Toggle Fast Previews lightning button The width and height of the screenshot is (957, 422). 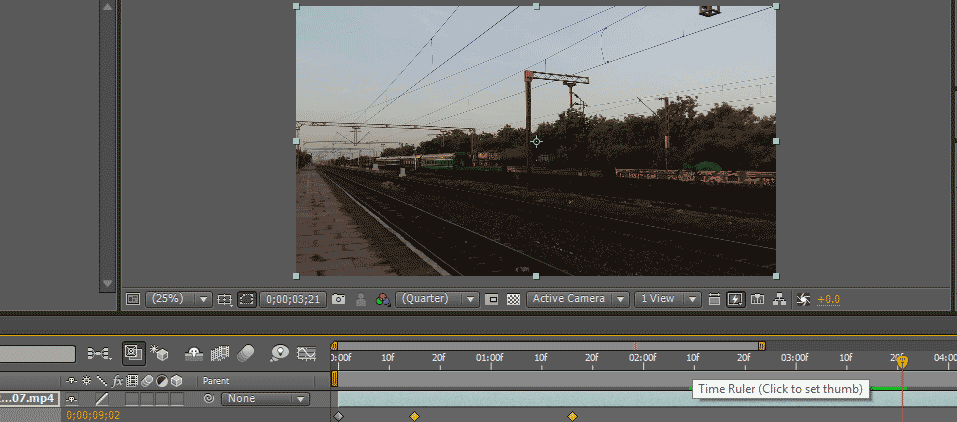tap(735, 299)
